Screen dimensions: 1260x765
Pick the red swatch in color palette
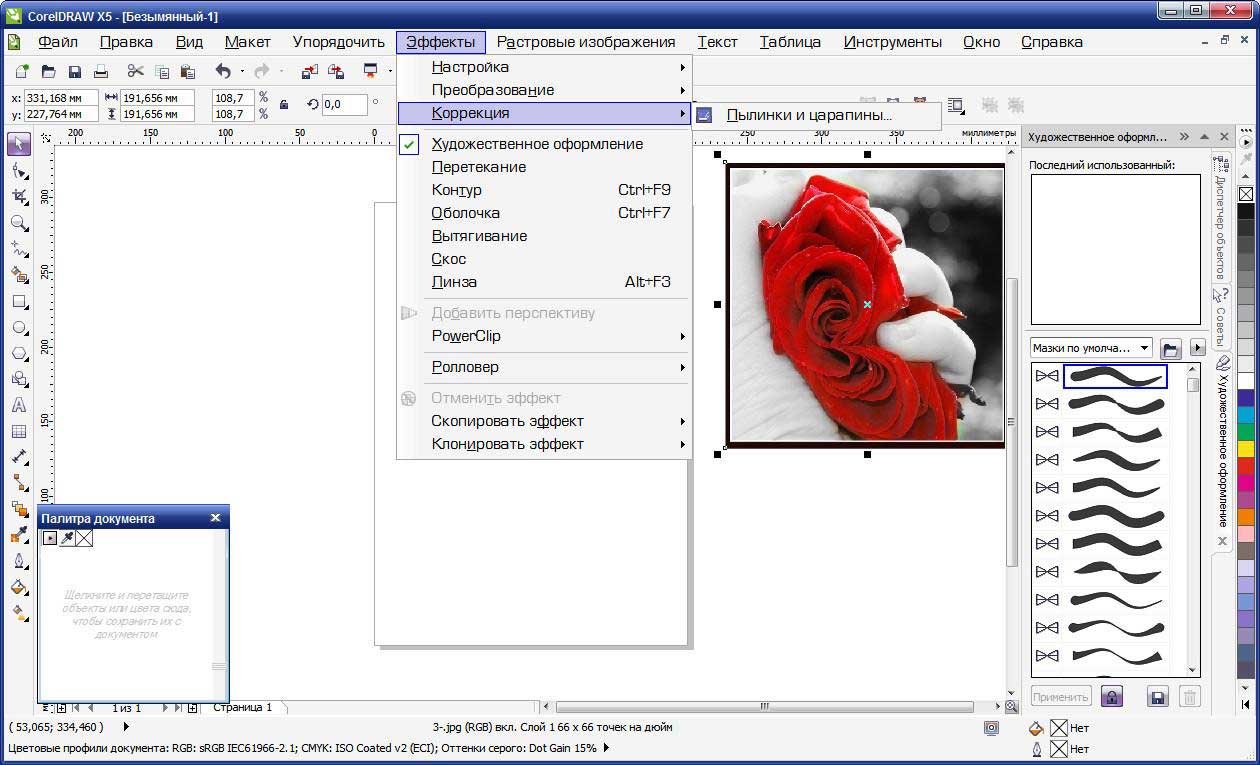1245,466
